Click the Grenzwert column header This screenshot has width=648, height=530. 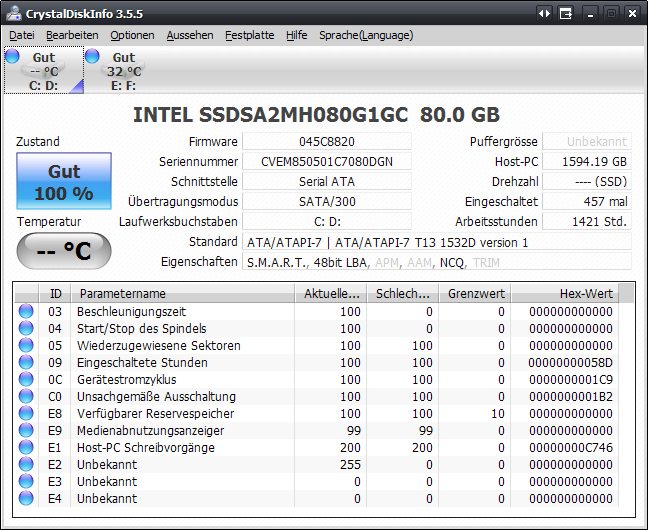pyautogui.click(x=475, y=294)
